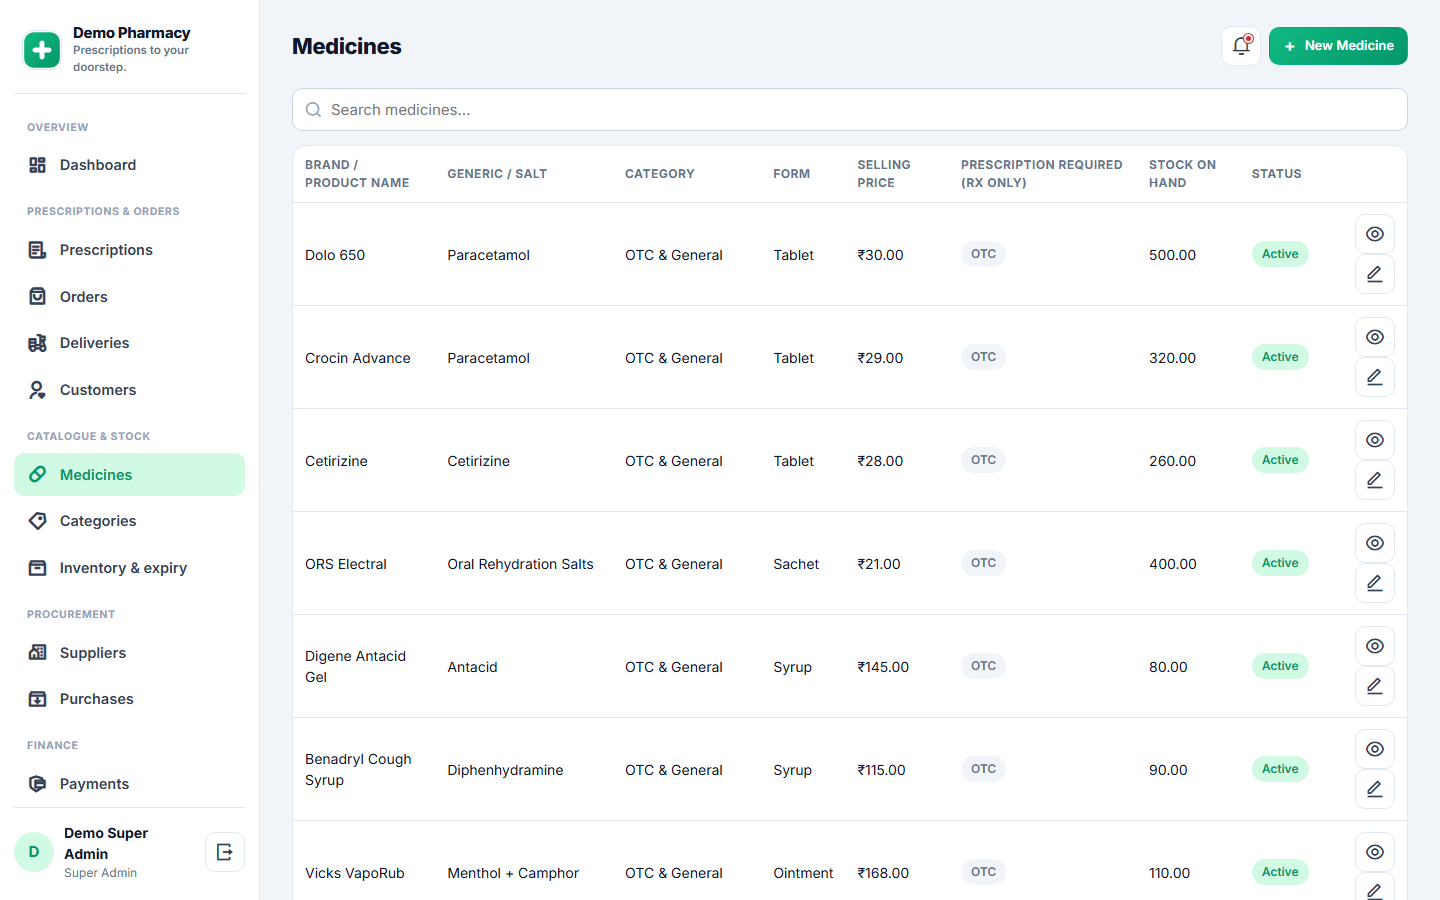This screenshot has width=1440, height=900.
Task: View Benadryl Cough Syrup details
Action: 1375,749
